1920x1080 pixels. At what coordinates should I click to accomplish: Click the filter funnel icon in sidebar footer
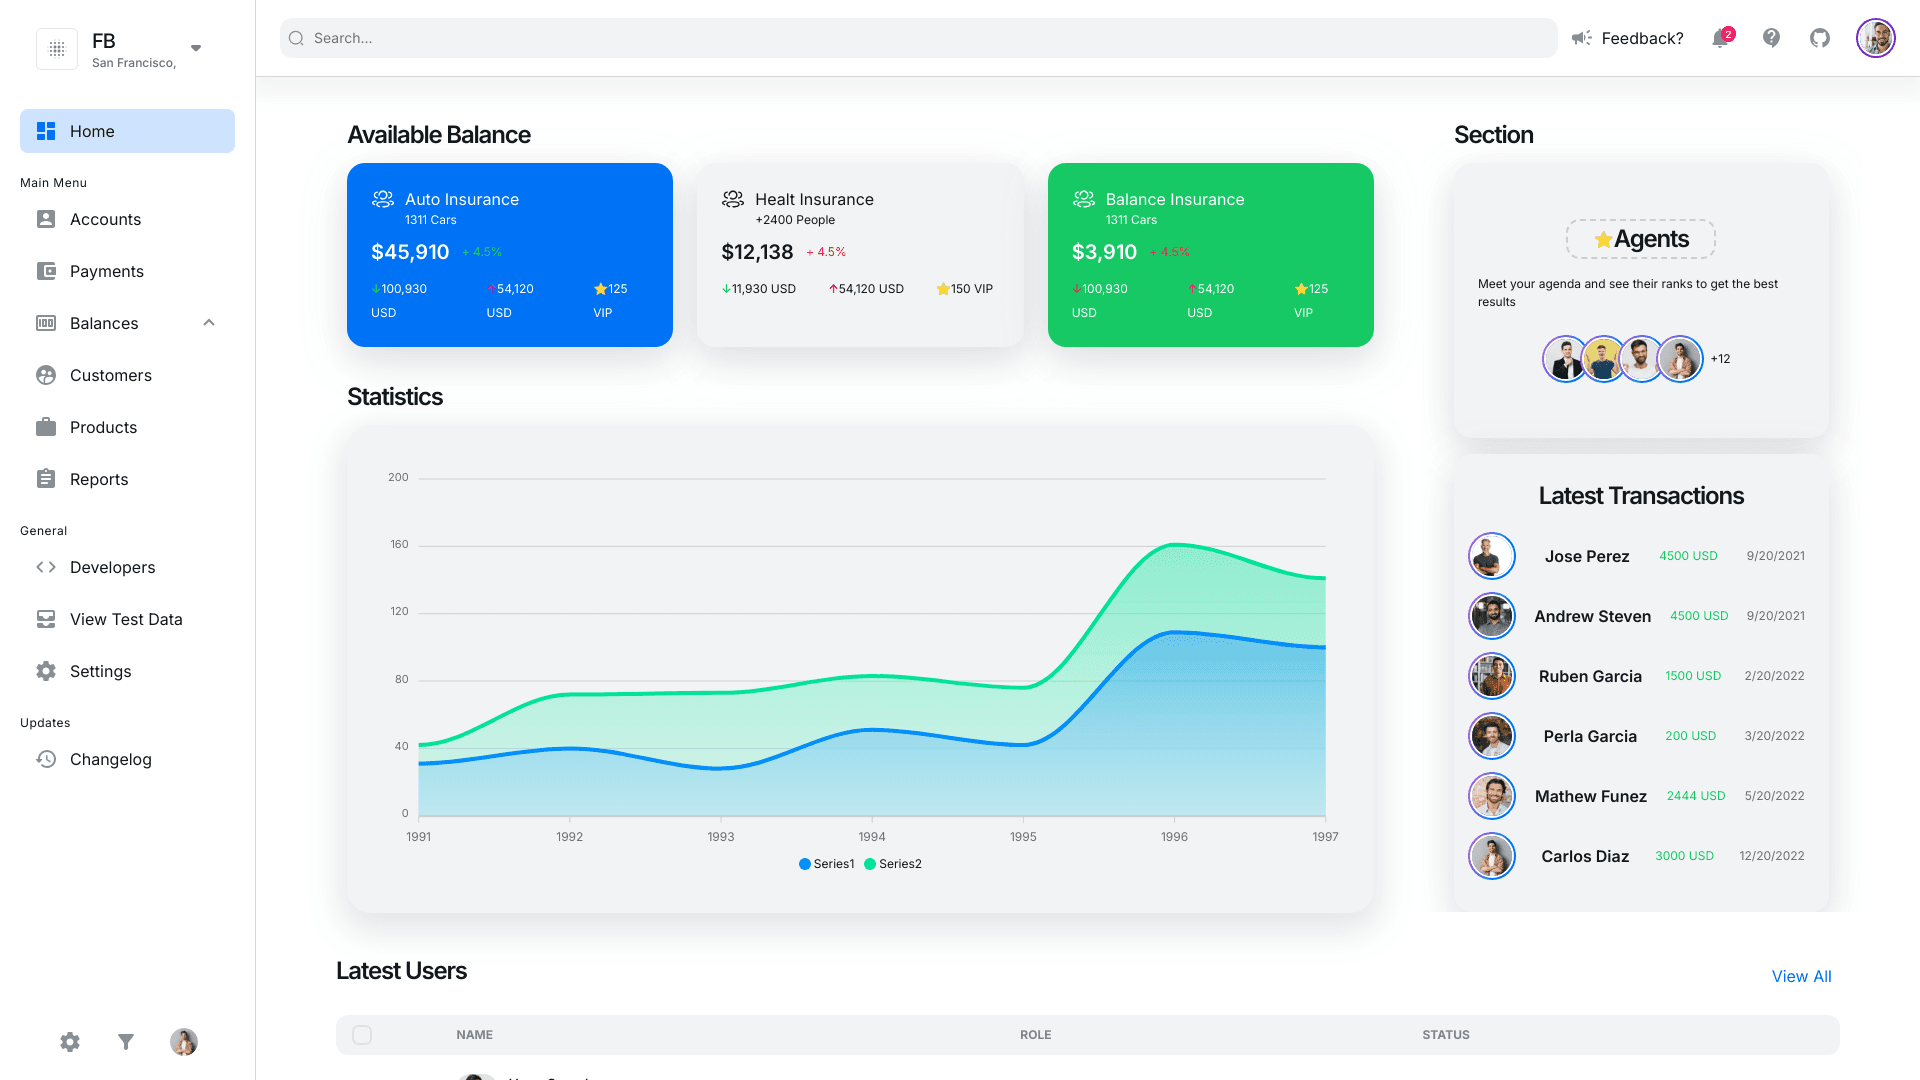point(126,1042)
